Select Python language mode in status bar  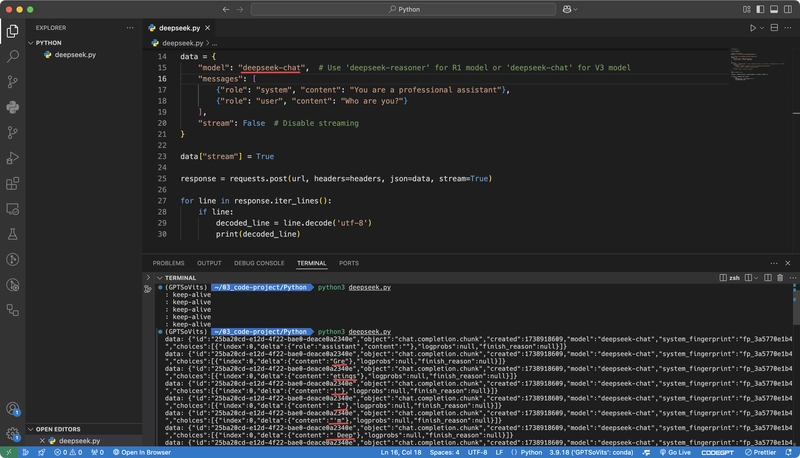coord(531,452)
